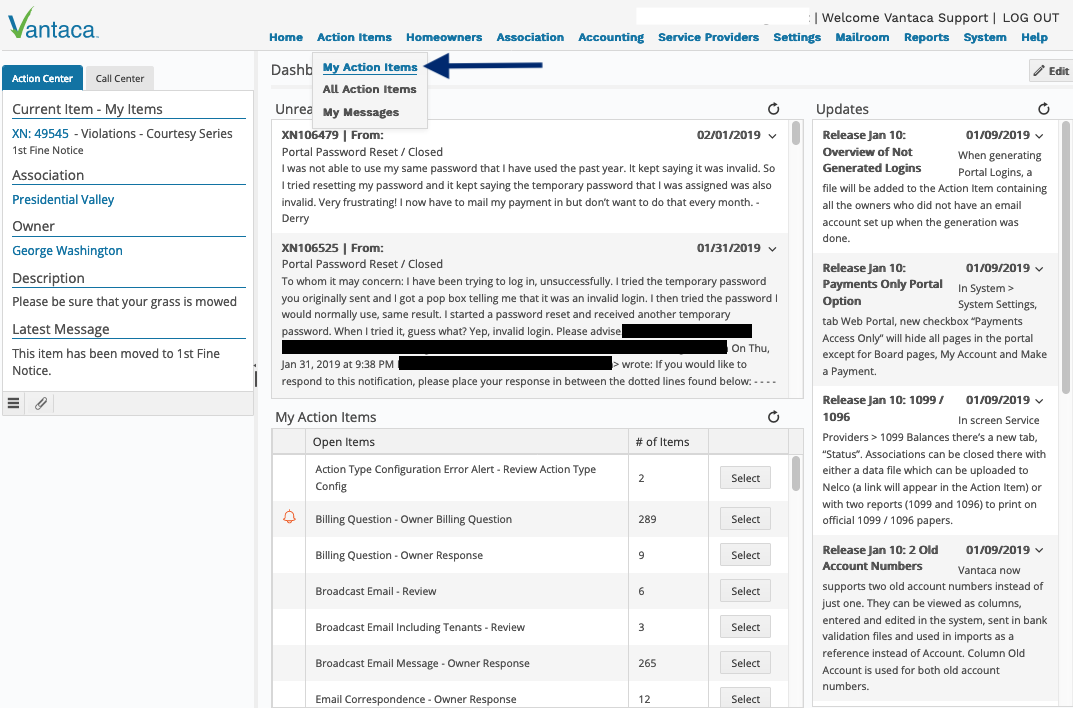Screen dimensions: 1073x708
Task: Open the Homeowners menu
Action: [x=444, y=37]
